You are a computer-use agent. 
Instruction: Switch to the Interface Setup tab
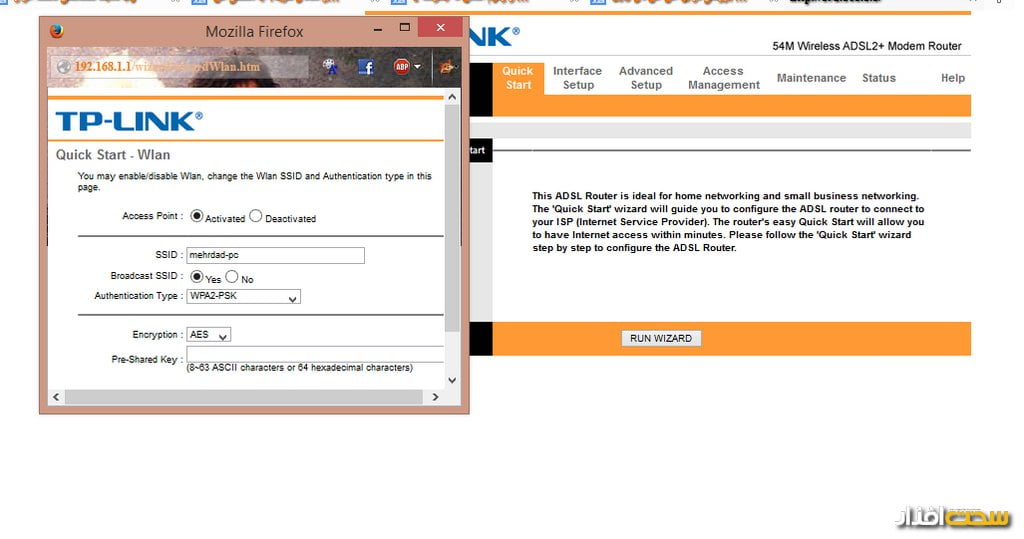pos(577,78)
